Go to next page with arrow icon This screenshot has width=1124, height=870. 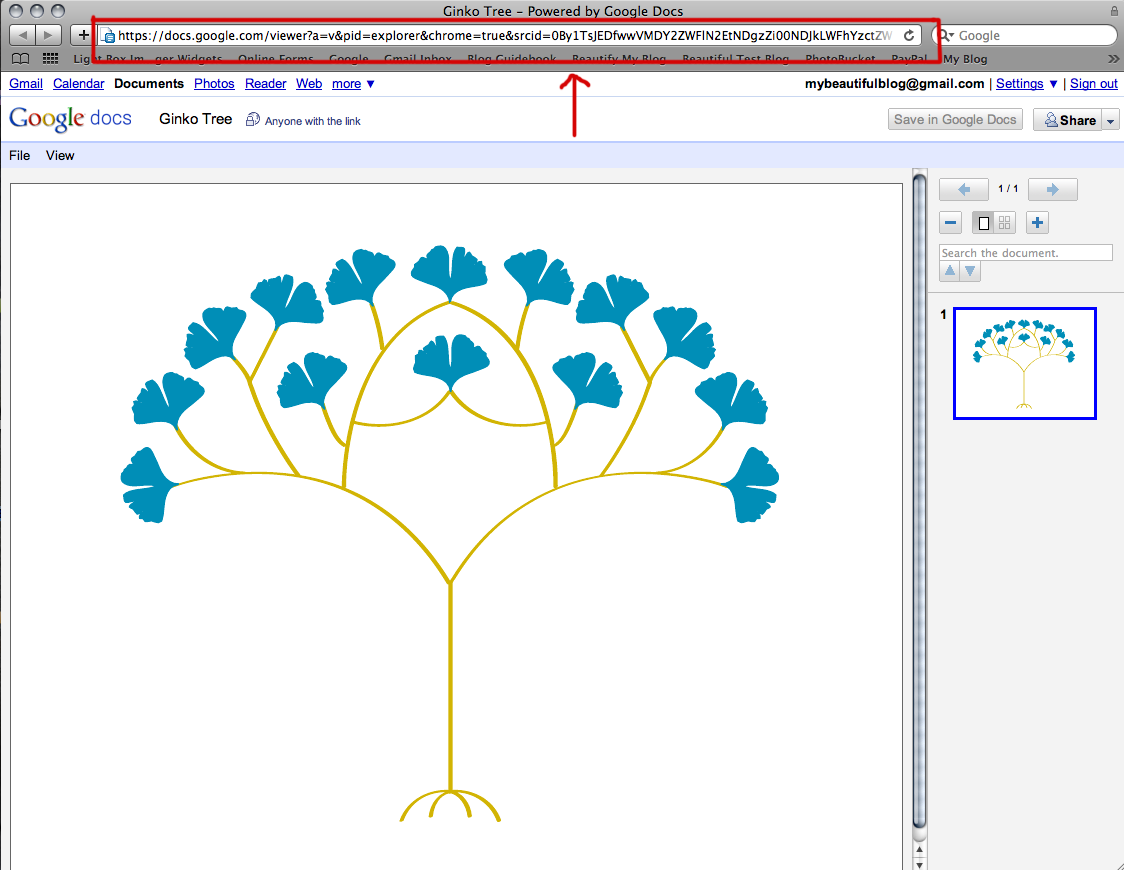(1052, 189)
